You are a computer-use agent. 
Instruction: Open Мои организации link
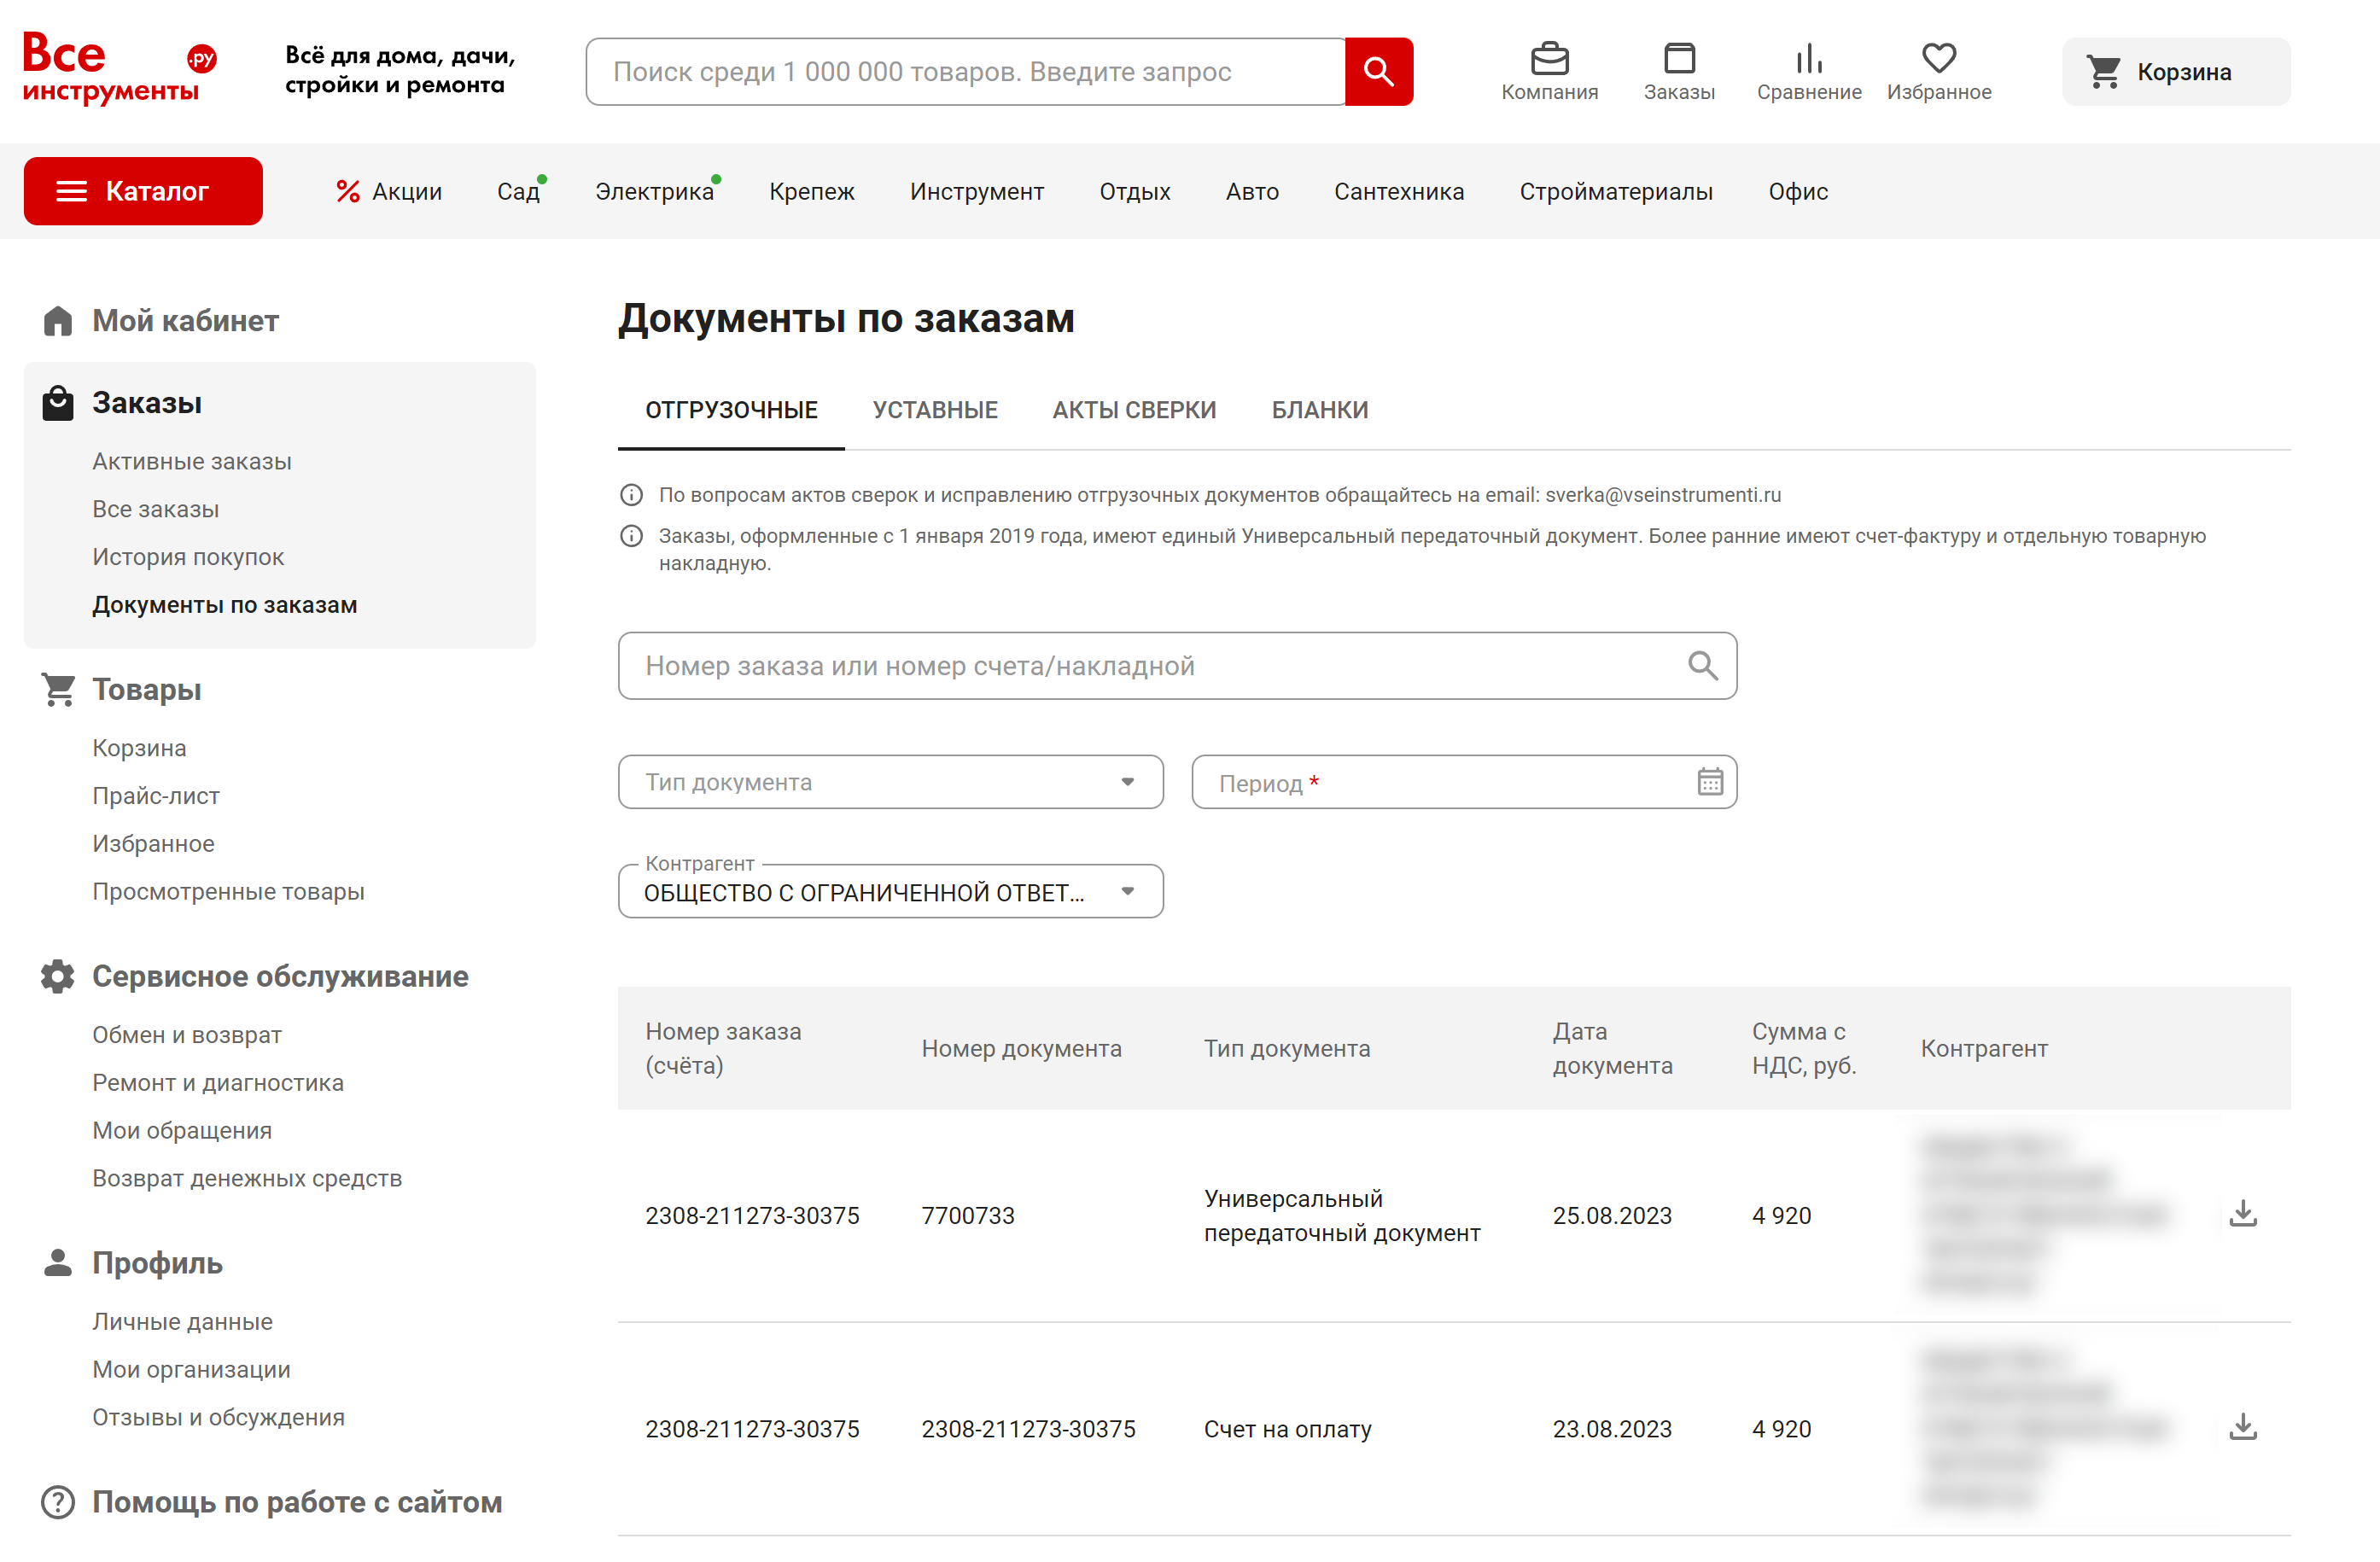(x=191, y=1369)
